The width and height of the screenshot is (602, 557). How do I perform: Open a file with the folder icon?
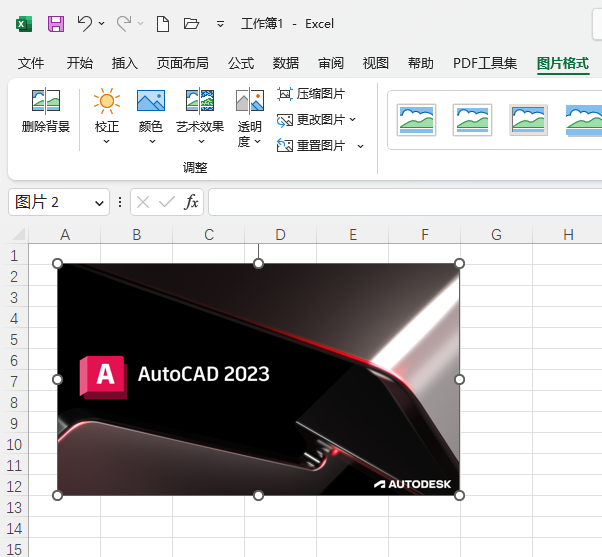click(191, 24)
